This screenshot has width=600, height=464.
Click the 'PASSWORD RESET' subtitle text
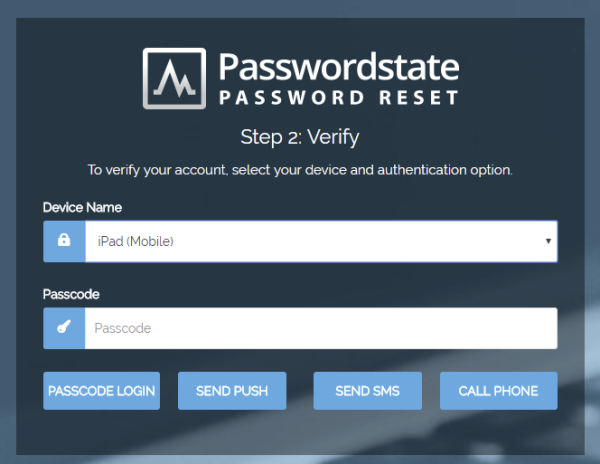[339, 98]
